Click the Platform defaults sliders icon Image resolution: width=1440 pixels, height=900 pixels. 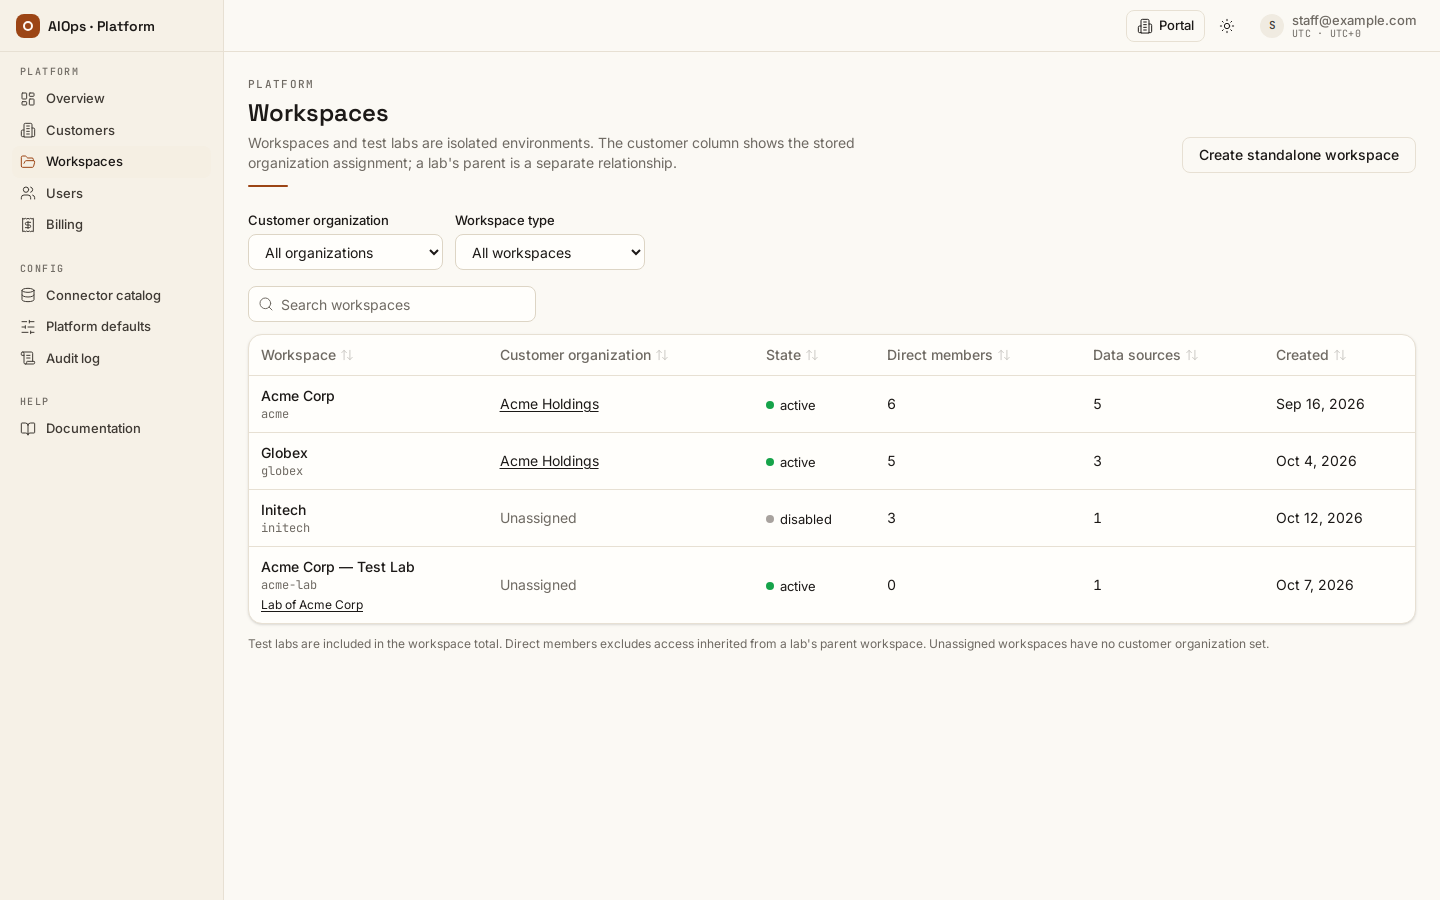point(28,326)
